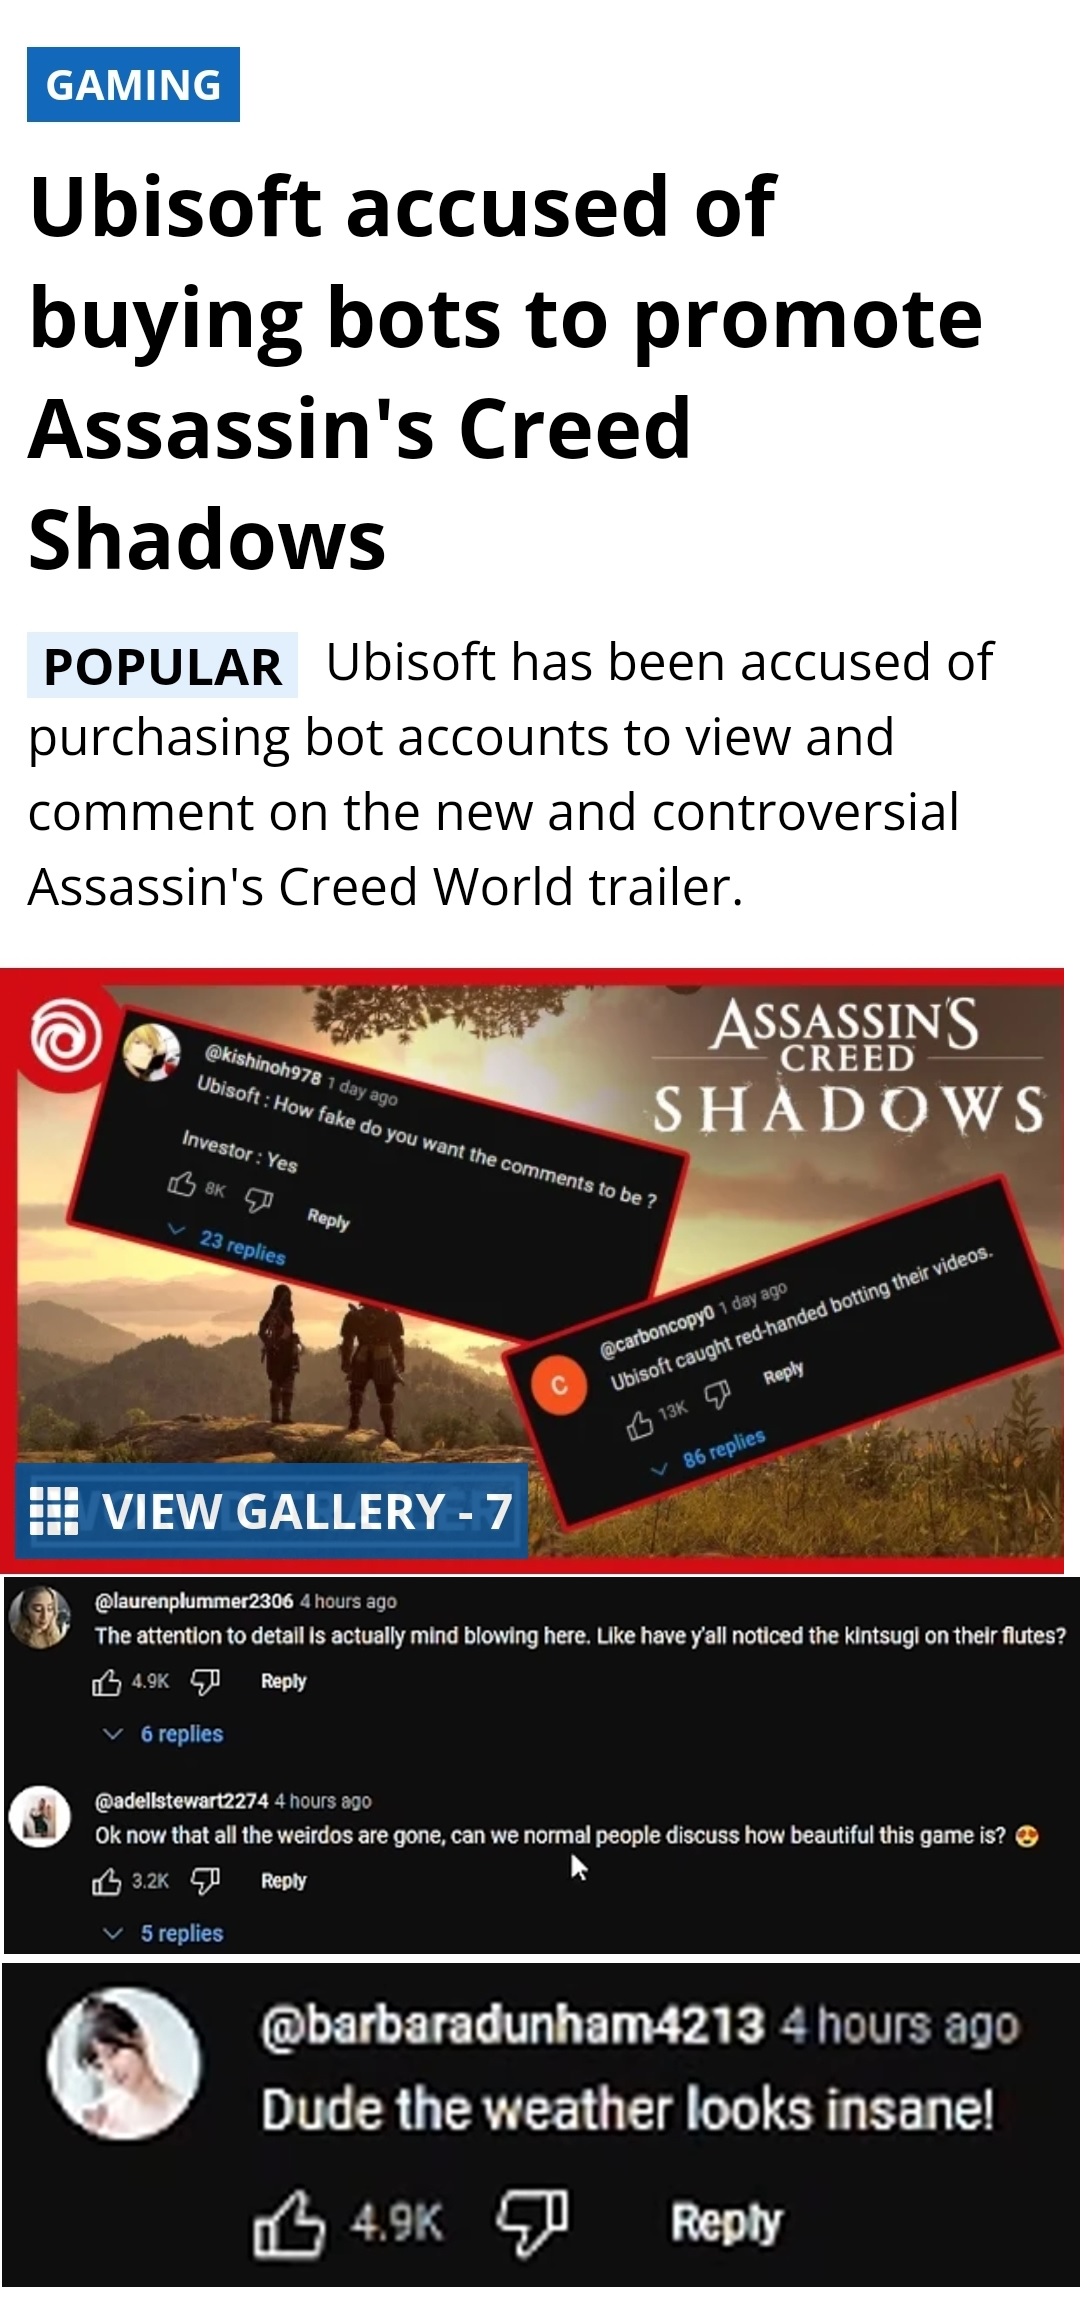Like the adellstewart2274 comment
Viewport: 1080px width, 2320px height.
(107, 1882)
